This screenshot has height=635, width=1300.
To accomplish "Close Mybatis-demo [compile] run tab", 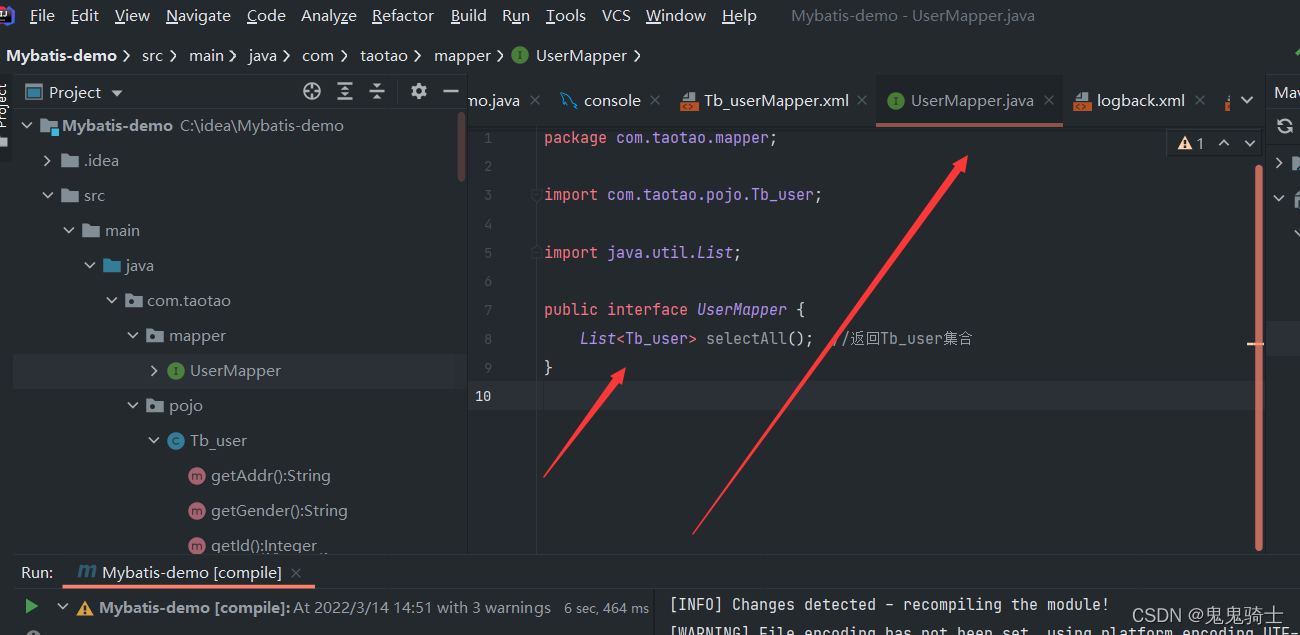I will 297,573.
